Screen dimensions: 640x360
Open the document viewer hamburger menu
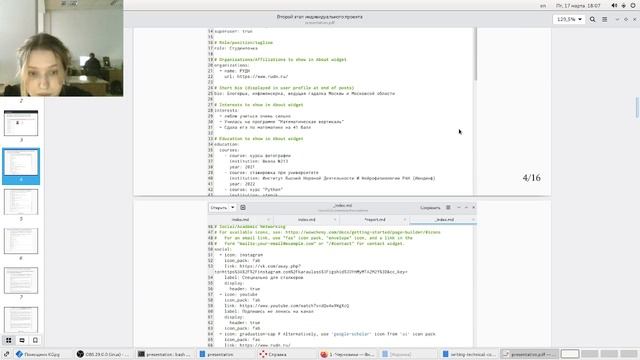[x=604, y=19]
